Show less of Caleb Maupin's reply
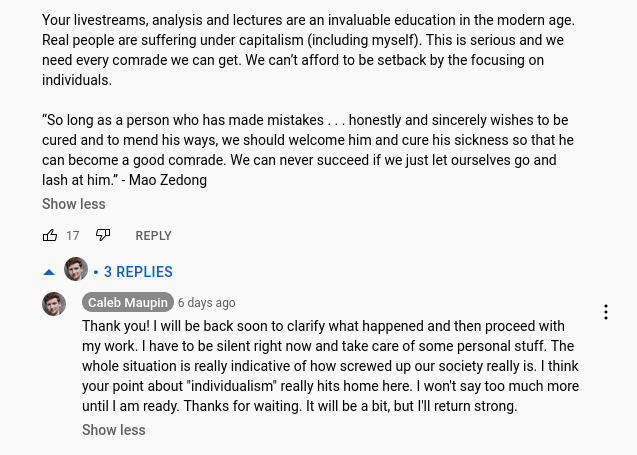The height and width of the screenshot is (455, 637). (113, 430)
